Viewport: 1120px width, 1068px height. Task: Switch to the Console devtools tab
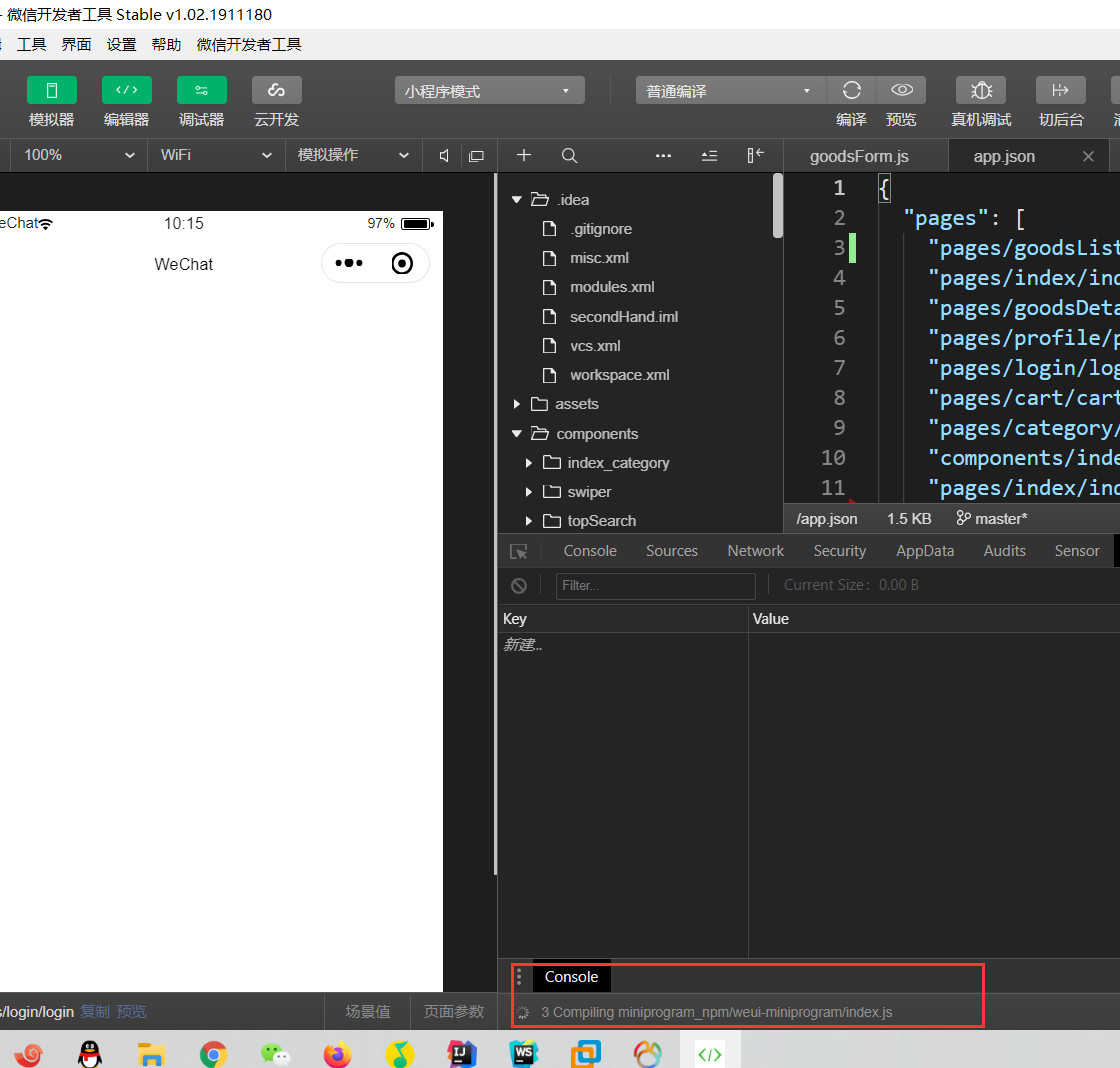(x=589, y=551)
